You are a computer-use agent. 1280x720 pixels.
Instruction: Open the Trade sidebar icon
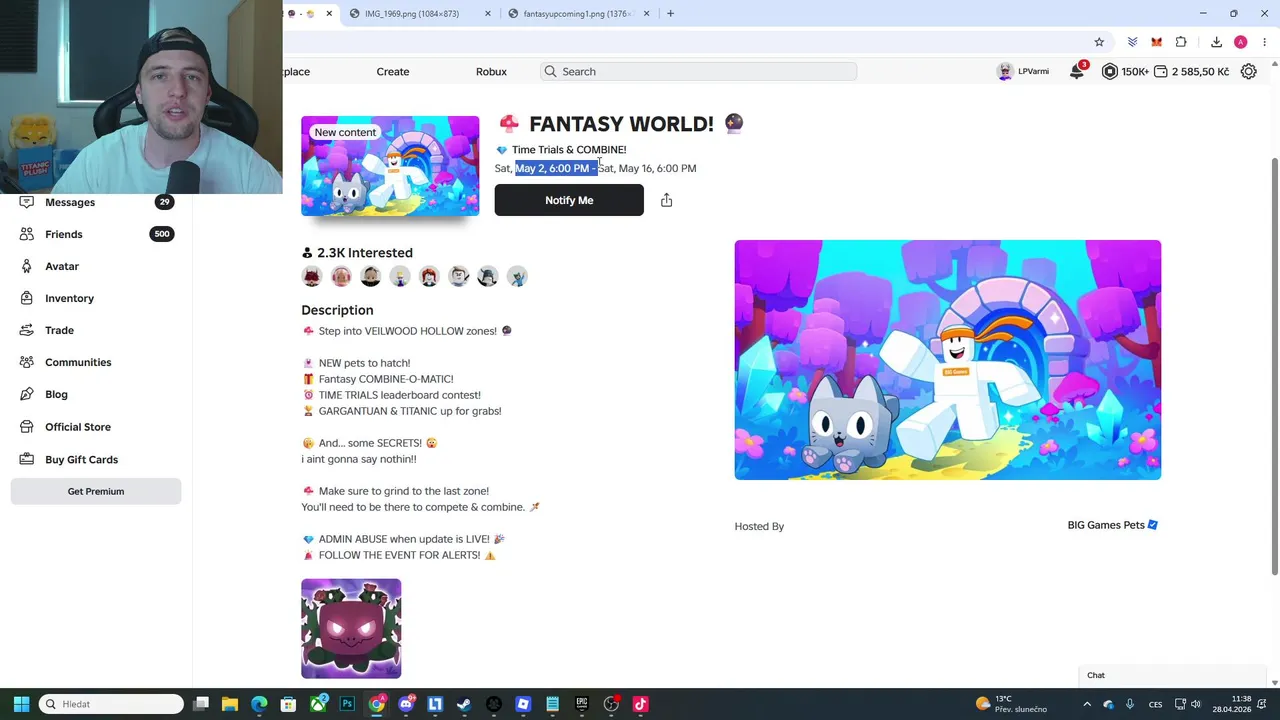click(x=26, y=330)
